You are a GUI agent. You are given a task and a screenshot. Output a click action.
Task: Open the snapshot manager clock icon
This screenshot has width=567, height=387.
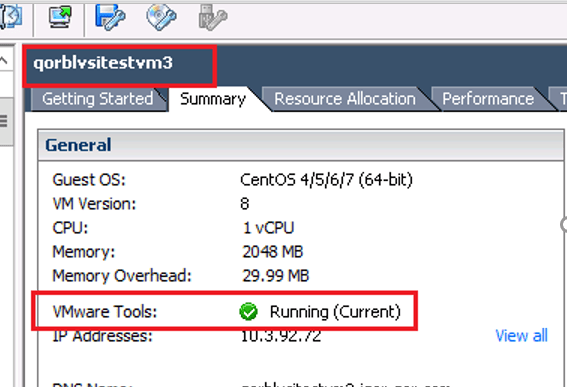pos(11,17)
